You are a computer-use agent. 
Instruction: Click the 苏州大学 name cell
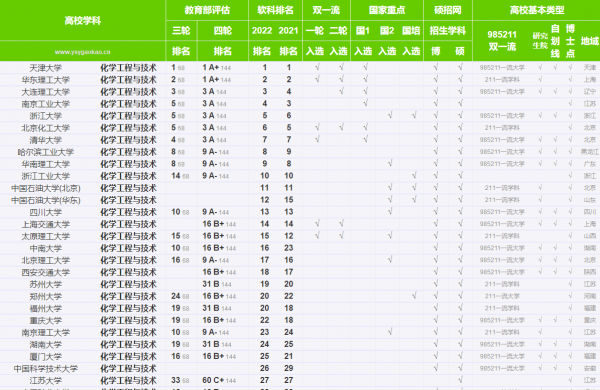click(46, 284)
